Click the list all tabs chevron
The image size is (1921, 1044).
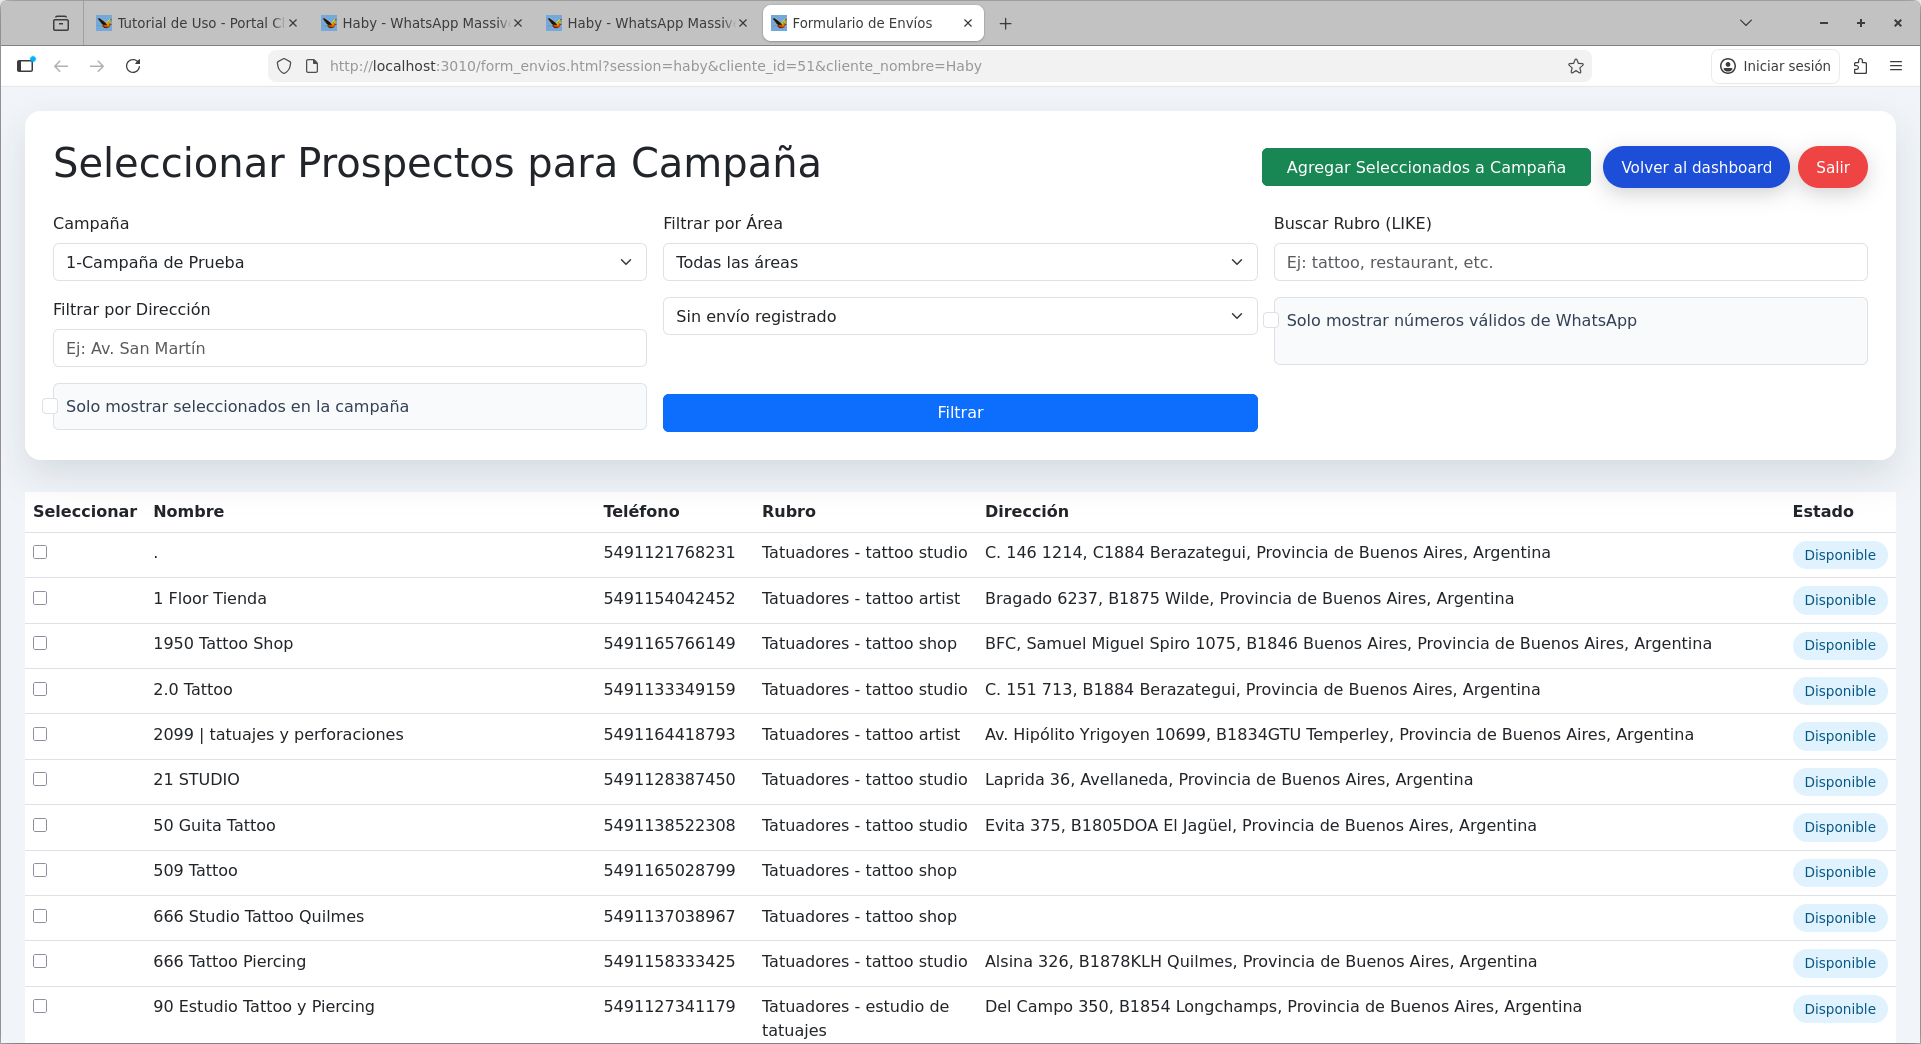[x=1746, y=23]
